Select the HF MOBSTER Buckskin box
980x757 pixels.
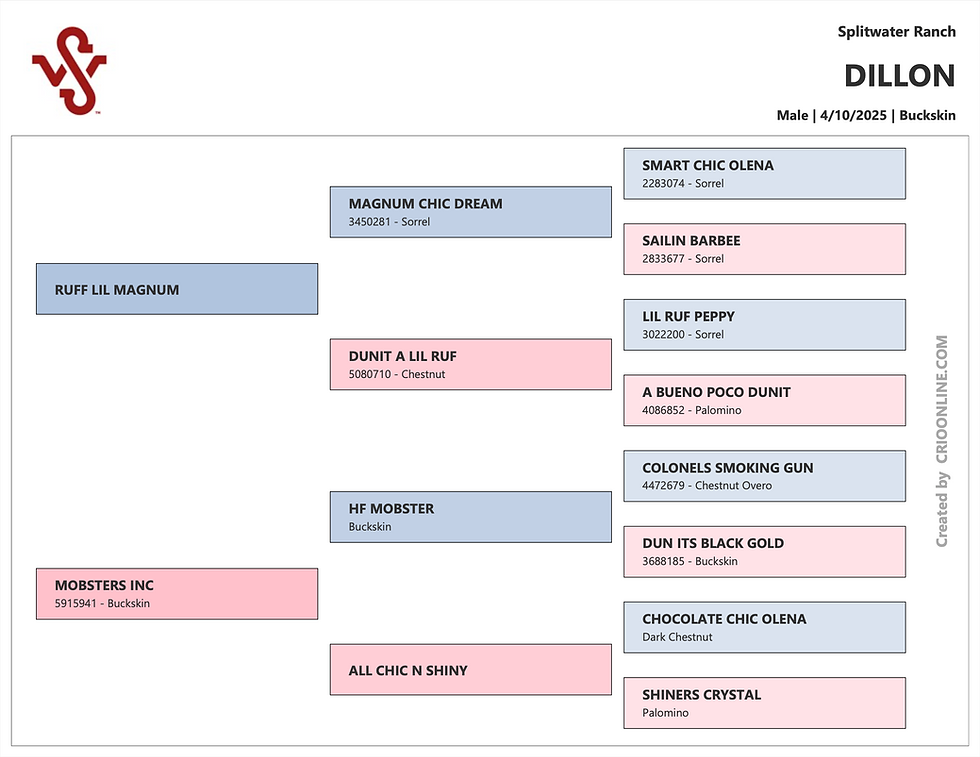[471, 517]
